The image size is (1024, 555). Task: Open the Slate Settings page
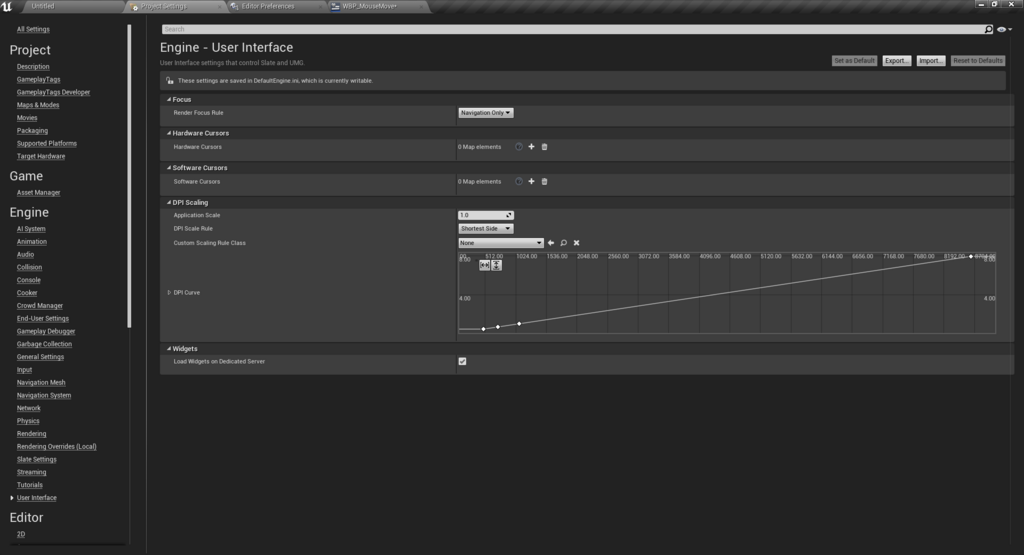click(x=37, y=460)
